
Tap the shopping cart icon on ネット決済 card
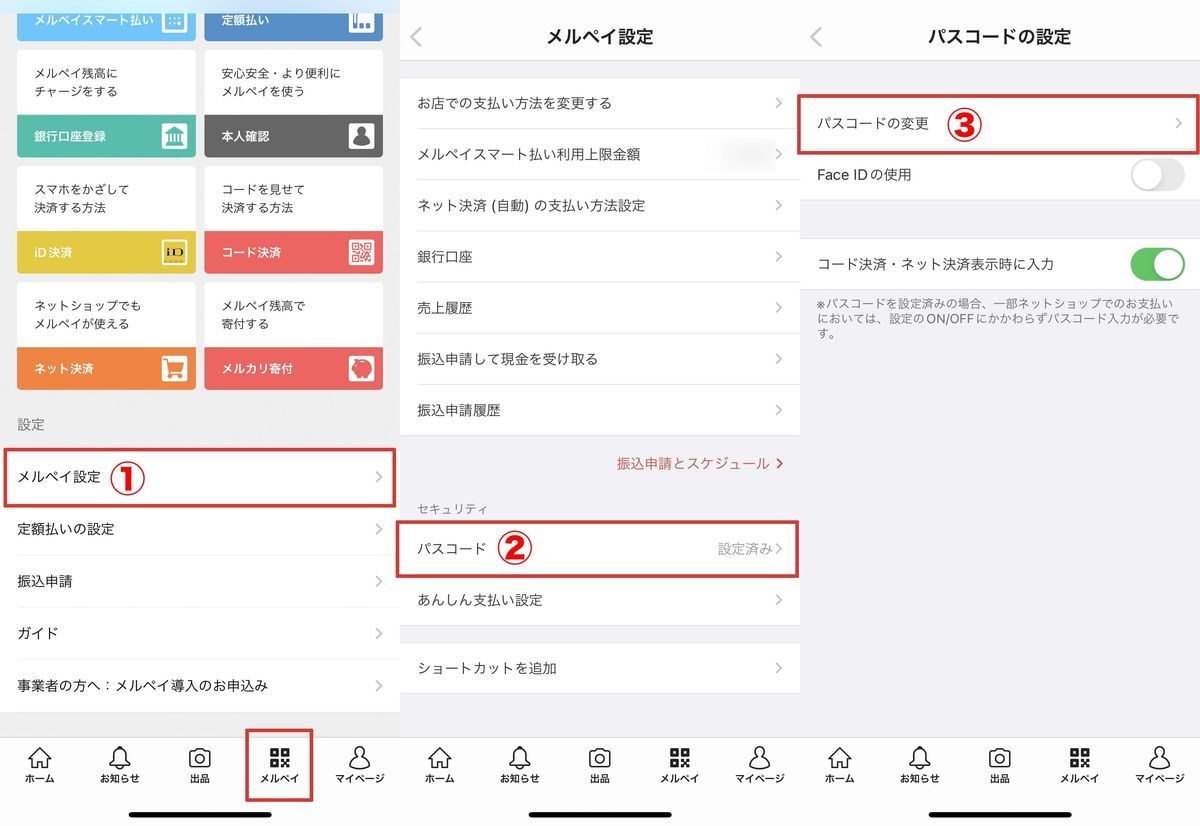pos(174,369)
